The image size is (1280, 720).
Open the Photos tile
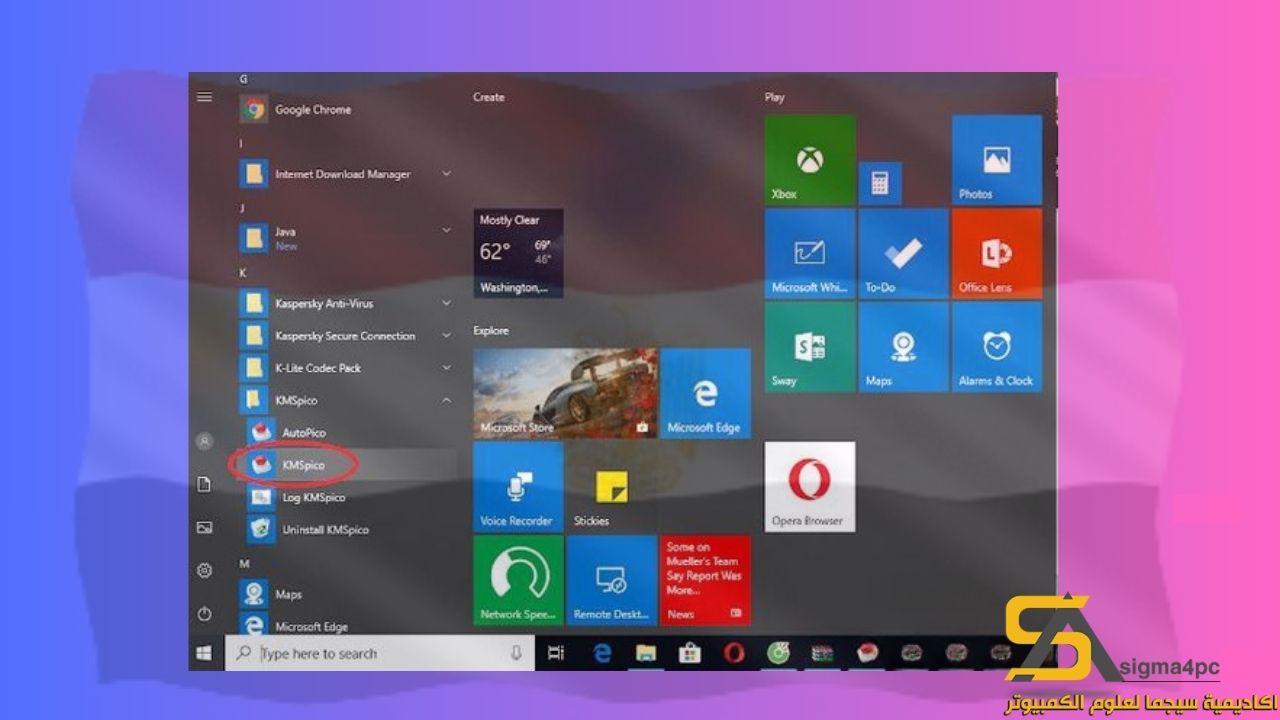(x=997, y=160)
